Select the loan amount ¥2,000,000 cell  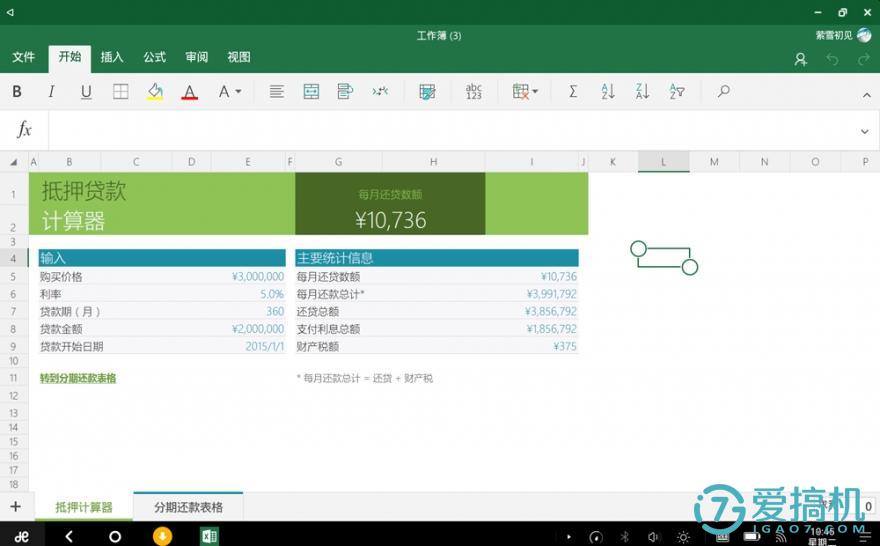click(x=258, y=328)
